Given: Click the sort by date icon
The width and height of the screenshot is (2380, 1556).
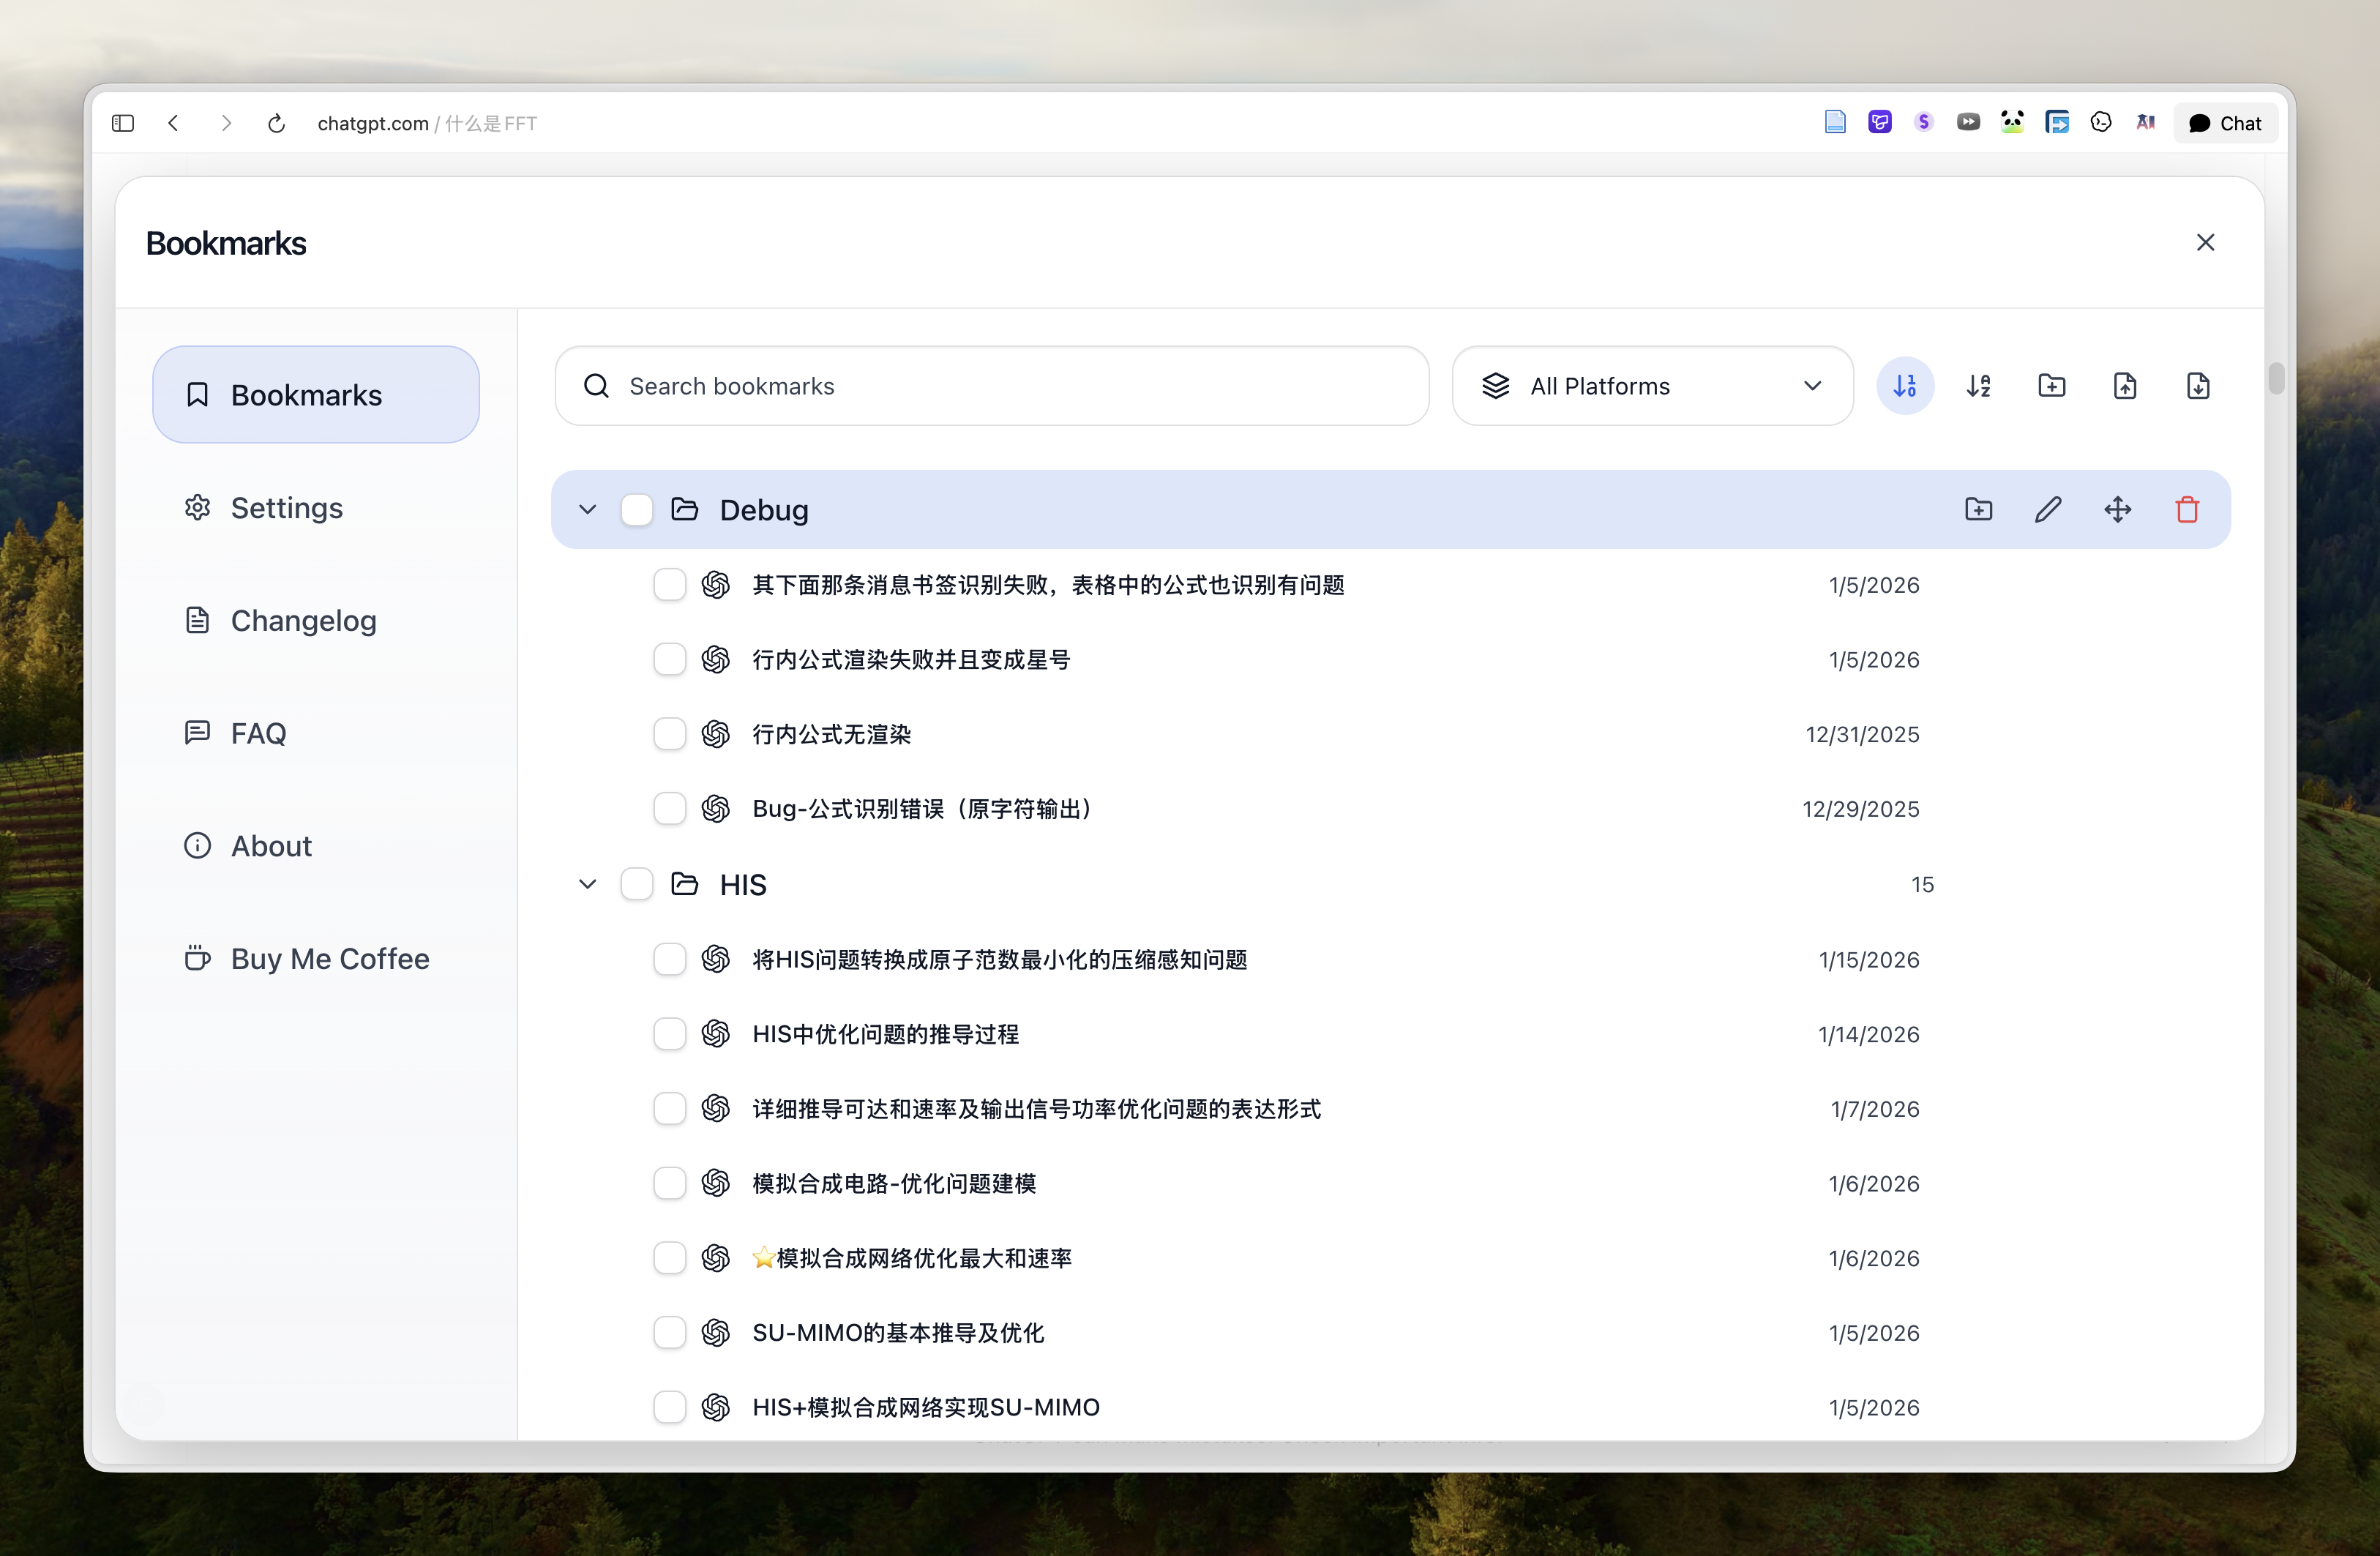Looking at the screenshot, I should 1905,386.
